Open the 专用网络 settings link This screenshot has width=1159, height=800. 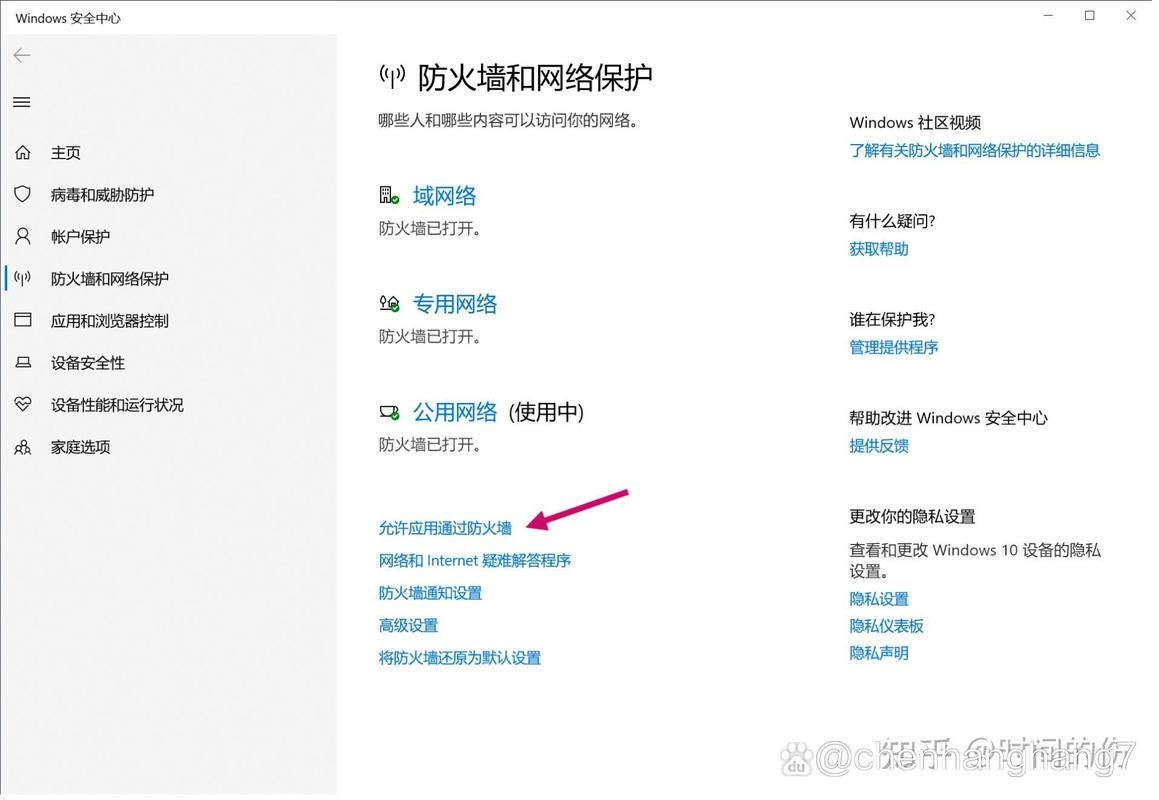[x=455, y=304]
